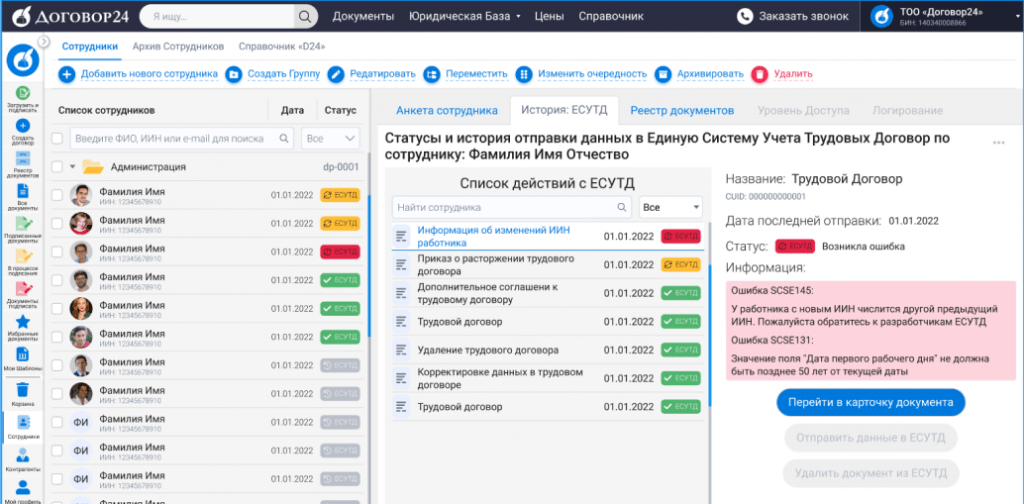Image resolution: width=1024 pixels, height=504 pixels.
Task: Click the magnifier icon in top search bar
Action: coord(305,17)
